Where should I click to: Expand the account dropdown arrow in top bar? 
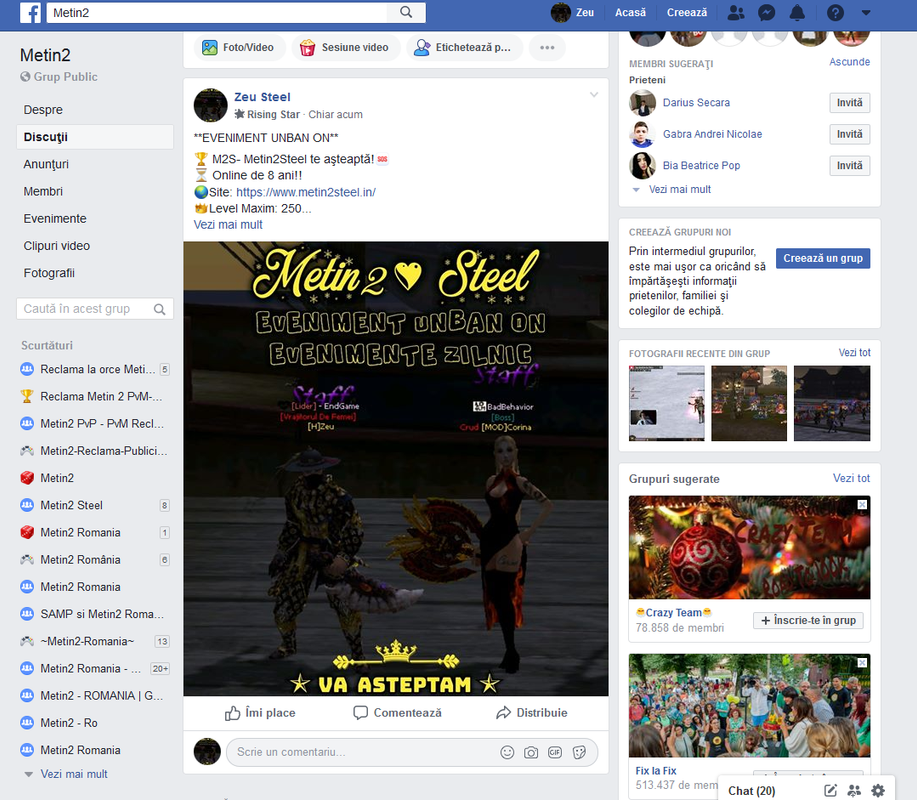(866, 12)
